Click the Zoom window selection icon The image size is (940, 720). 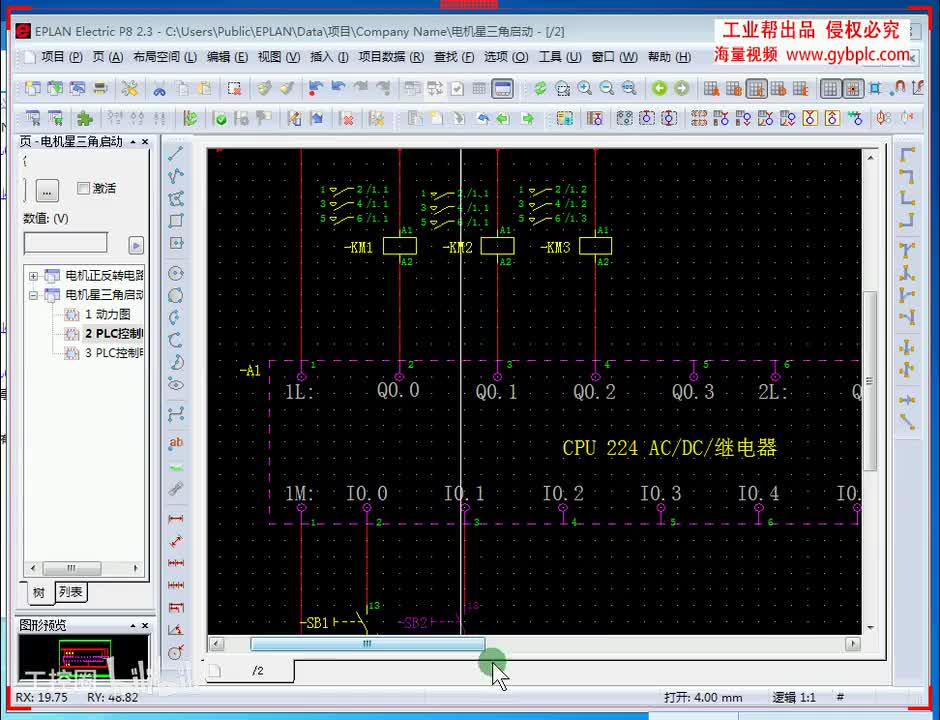[x=562, y=89]
